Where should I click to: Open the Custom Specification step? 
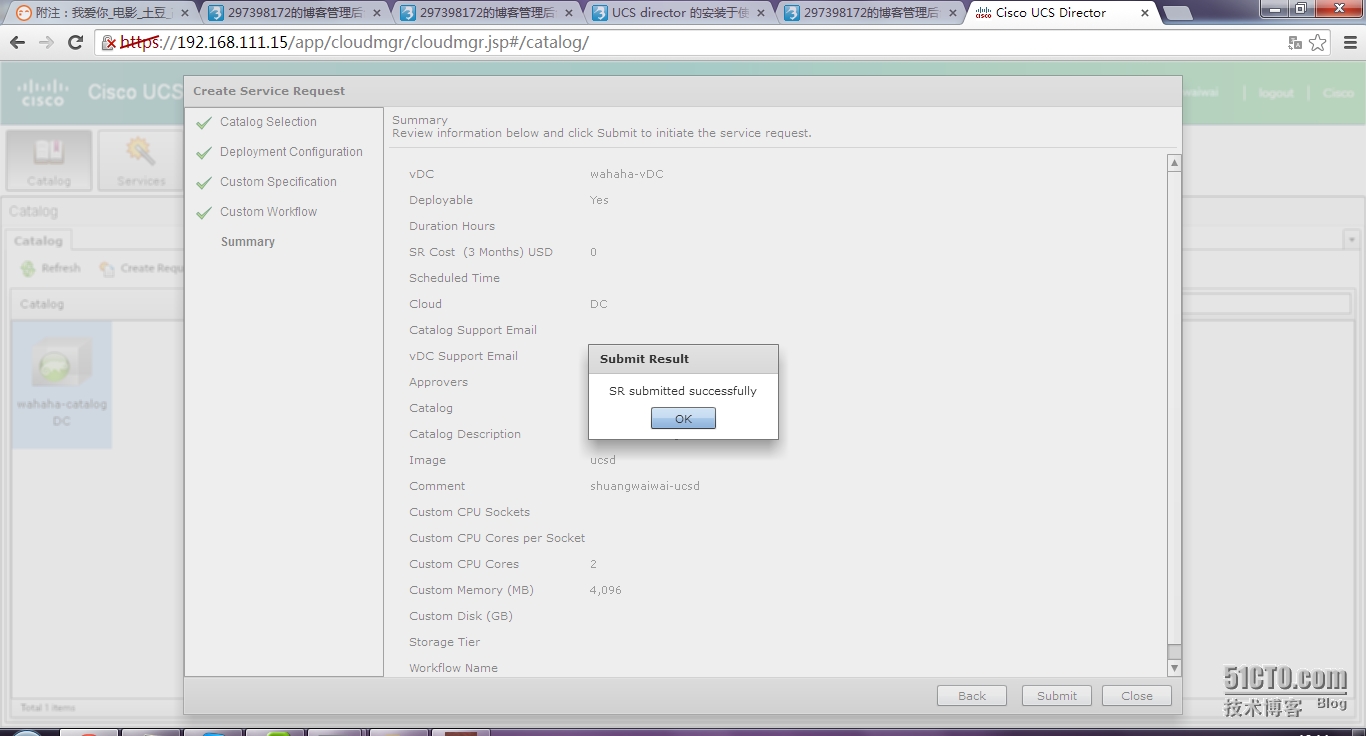(x=278, y=182)
